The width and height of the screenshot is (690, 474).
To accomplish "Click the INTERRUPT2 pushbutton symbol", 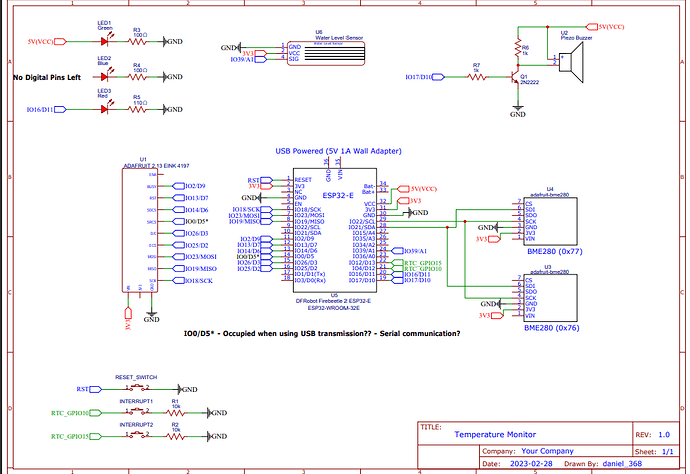I will click(x=138, y=434).
